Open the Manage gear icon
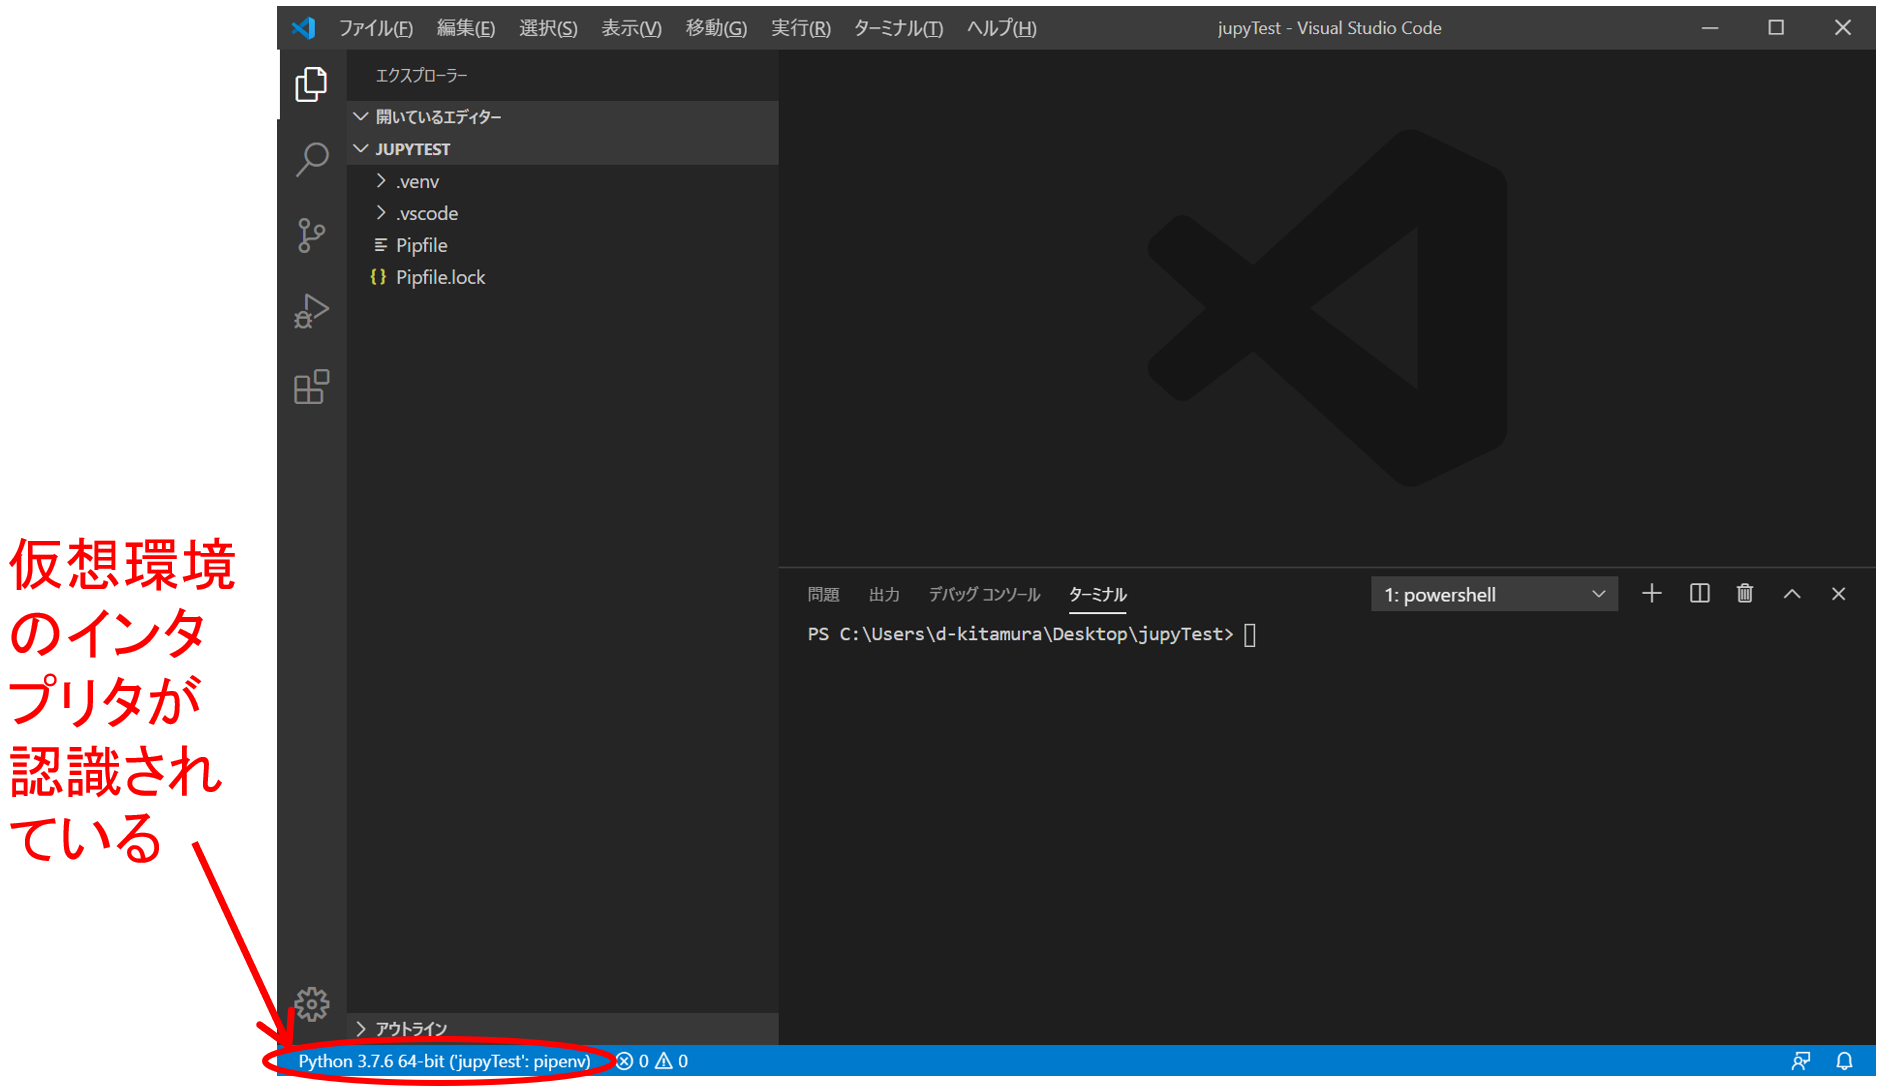Screen dimensions: 1881x1088 pyautogui.click(x=312, y=1004)
